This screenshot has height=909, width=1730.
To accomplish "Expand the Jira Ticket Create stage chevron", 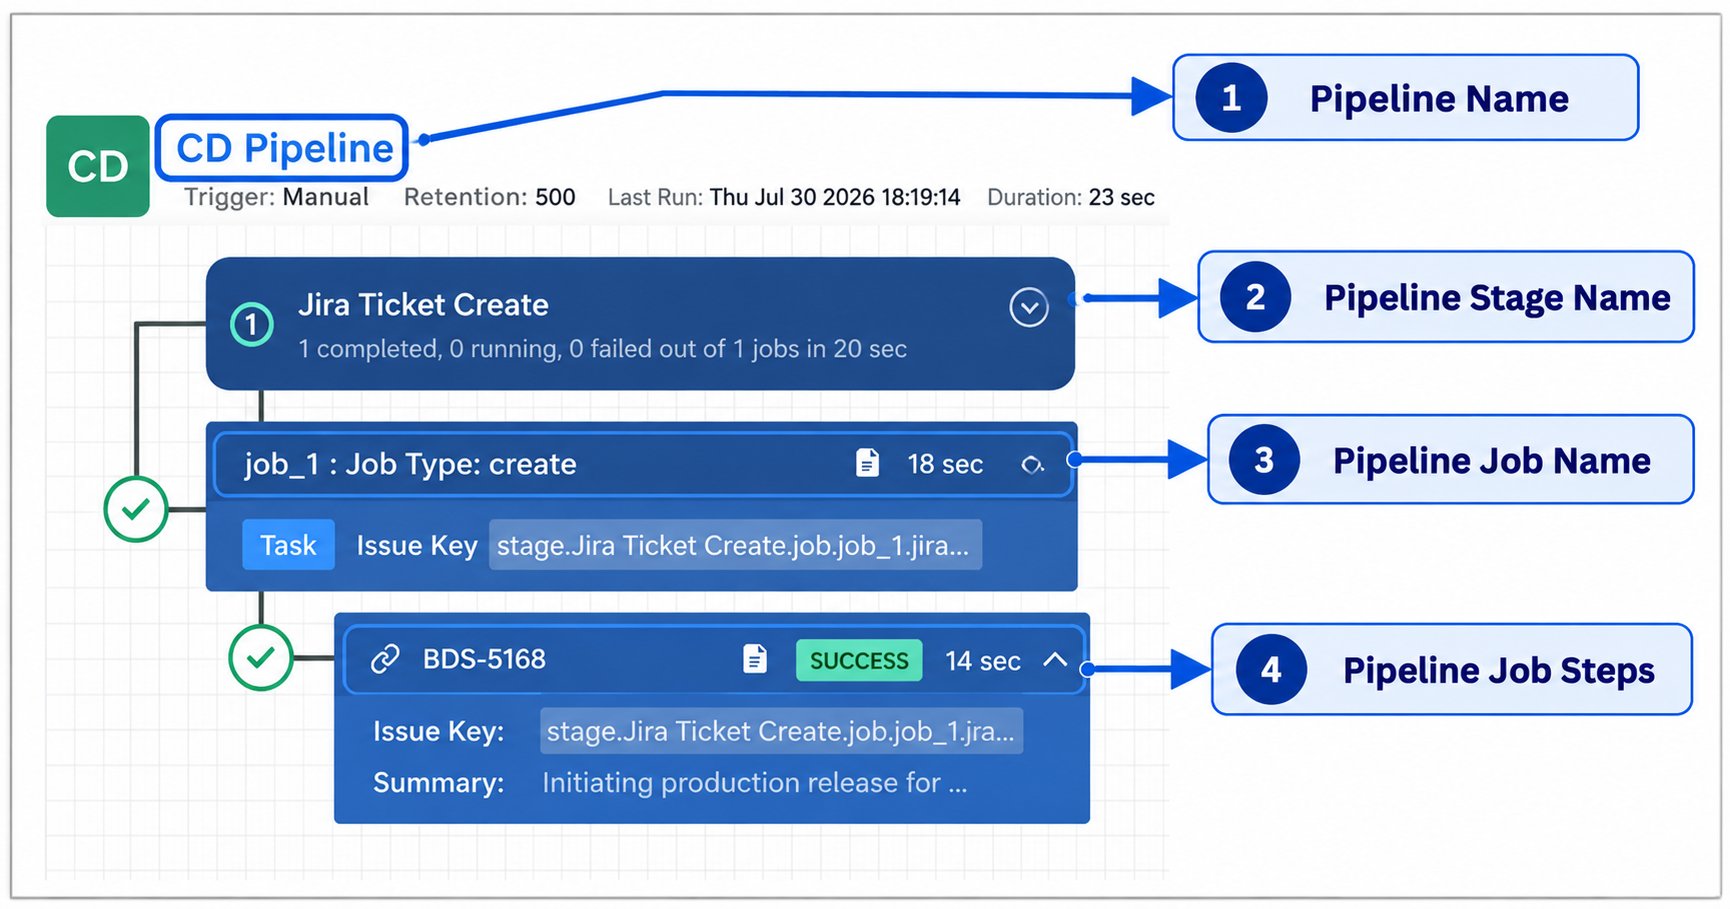I will tap(1029, 307).
